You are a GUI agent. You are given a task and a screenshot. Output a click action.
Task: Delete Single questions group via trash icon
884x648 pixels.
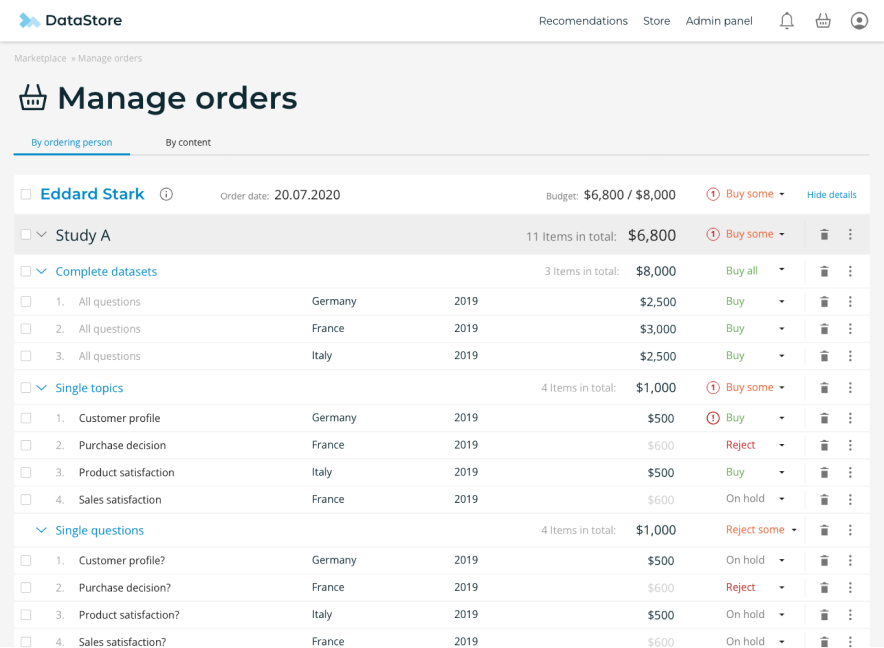pyautogui.click(x=824, y=530)
